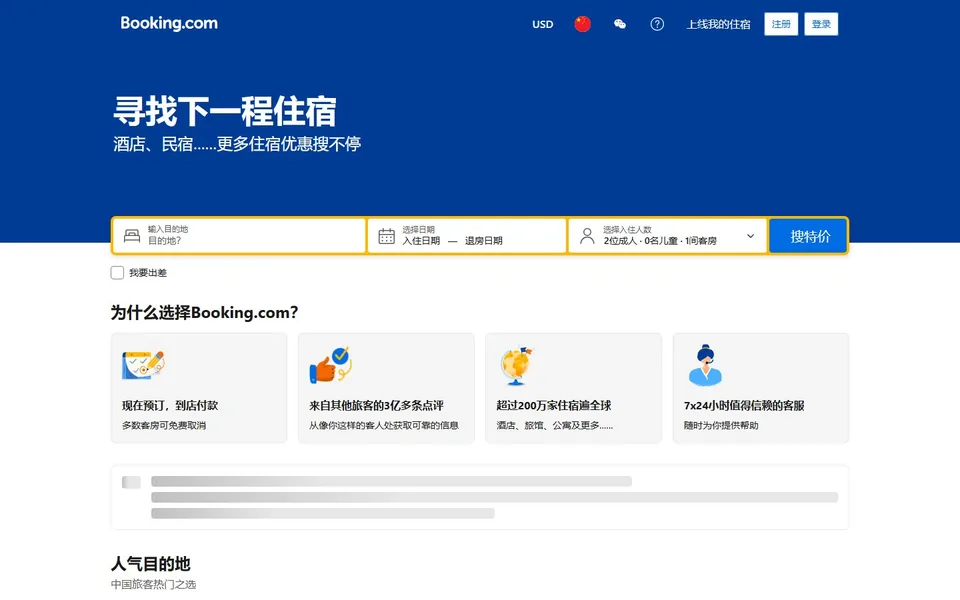This screenshot has width=960, height=600.
Task: Click the 酒店、民宿 subtitle text
Action: [236, 144]
